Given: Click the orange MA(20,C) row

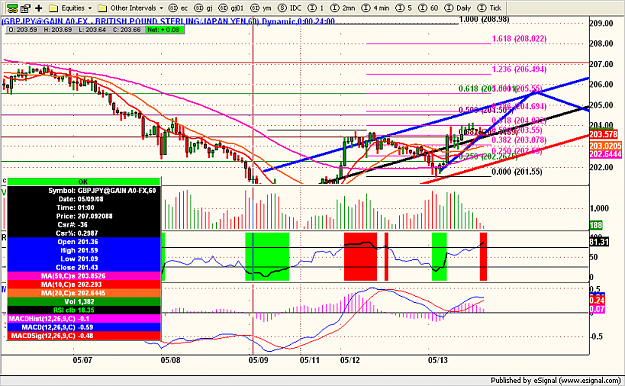Looking at the screenshot, I should [84, 293].
